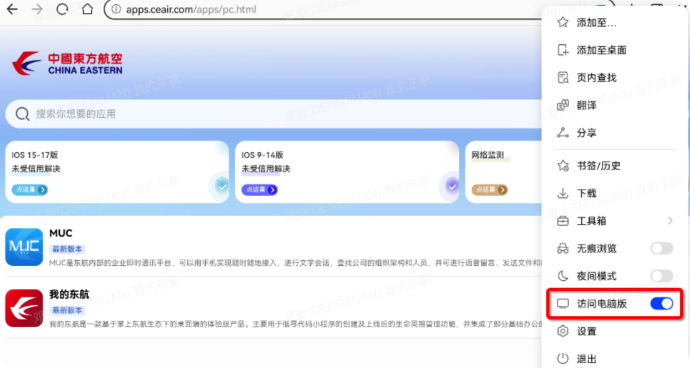The width and height of the screenshot is (690, 368).
Task: Click the MUC app title
Action: [61, 233]
